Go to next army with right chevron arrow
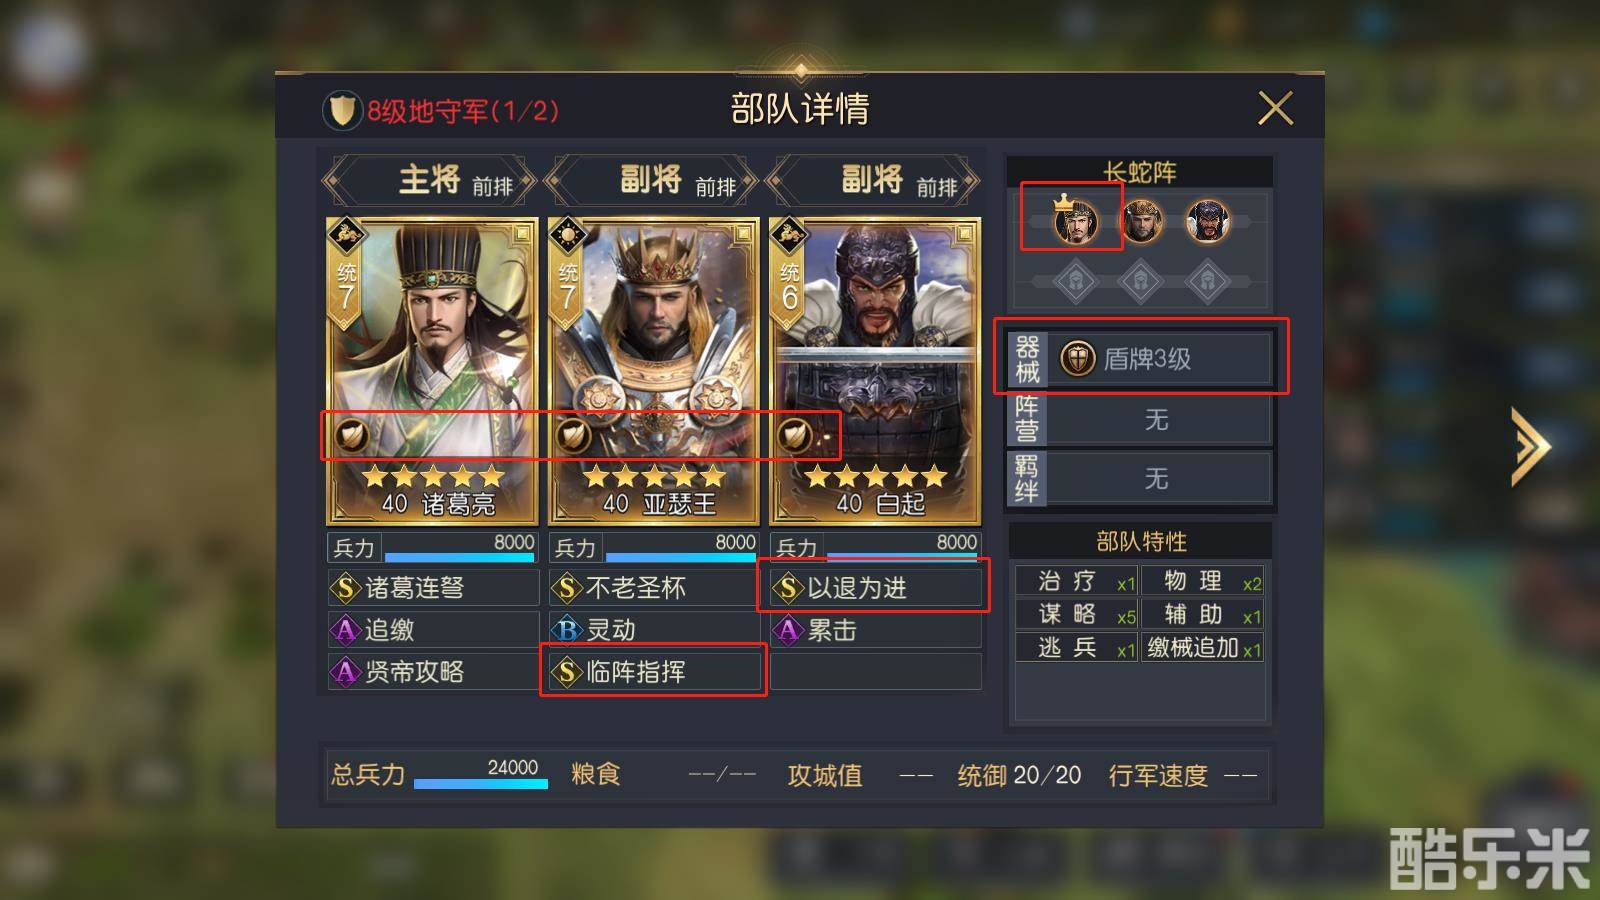1600x900 pixels. point(1530,446)
